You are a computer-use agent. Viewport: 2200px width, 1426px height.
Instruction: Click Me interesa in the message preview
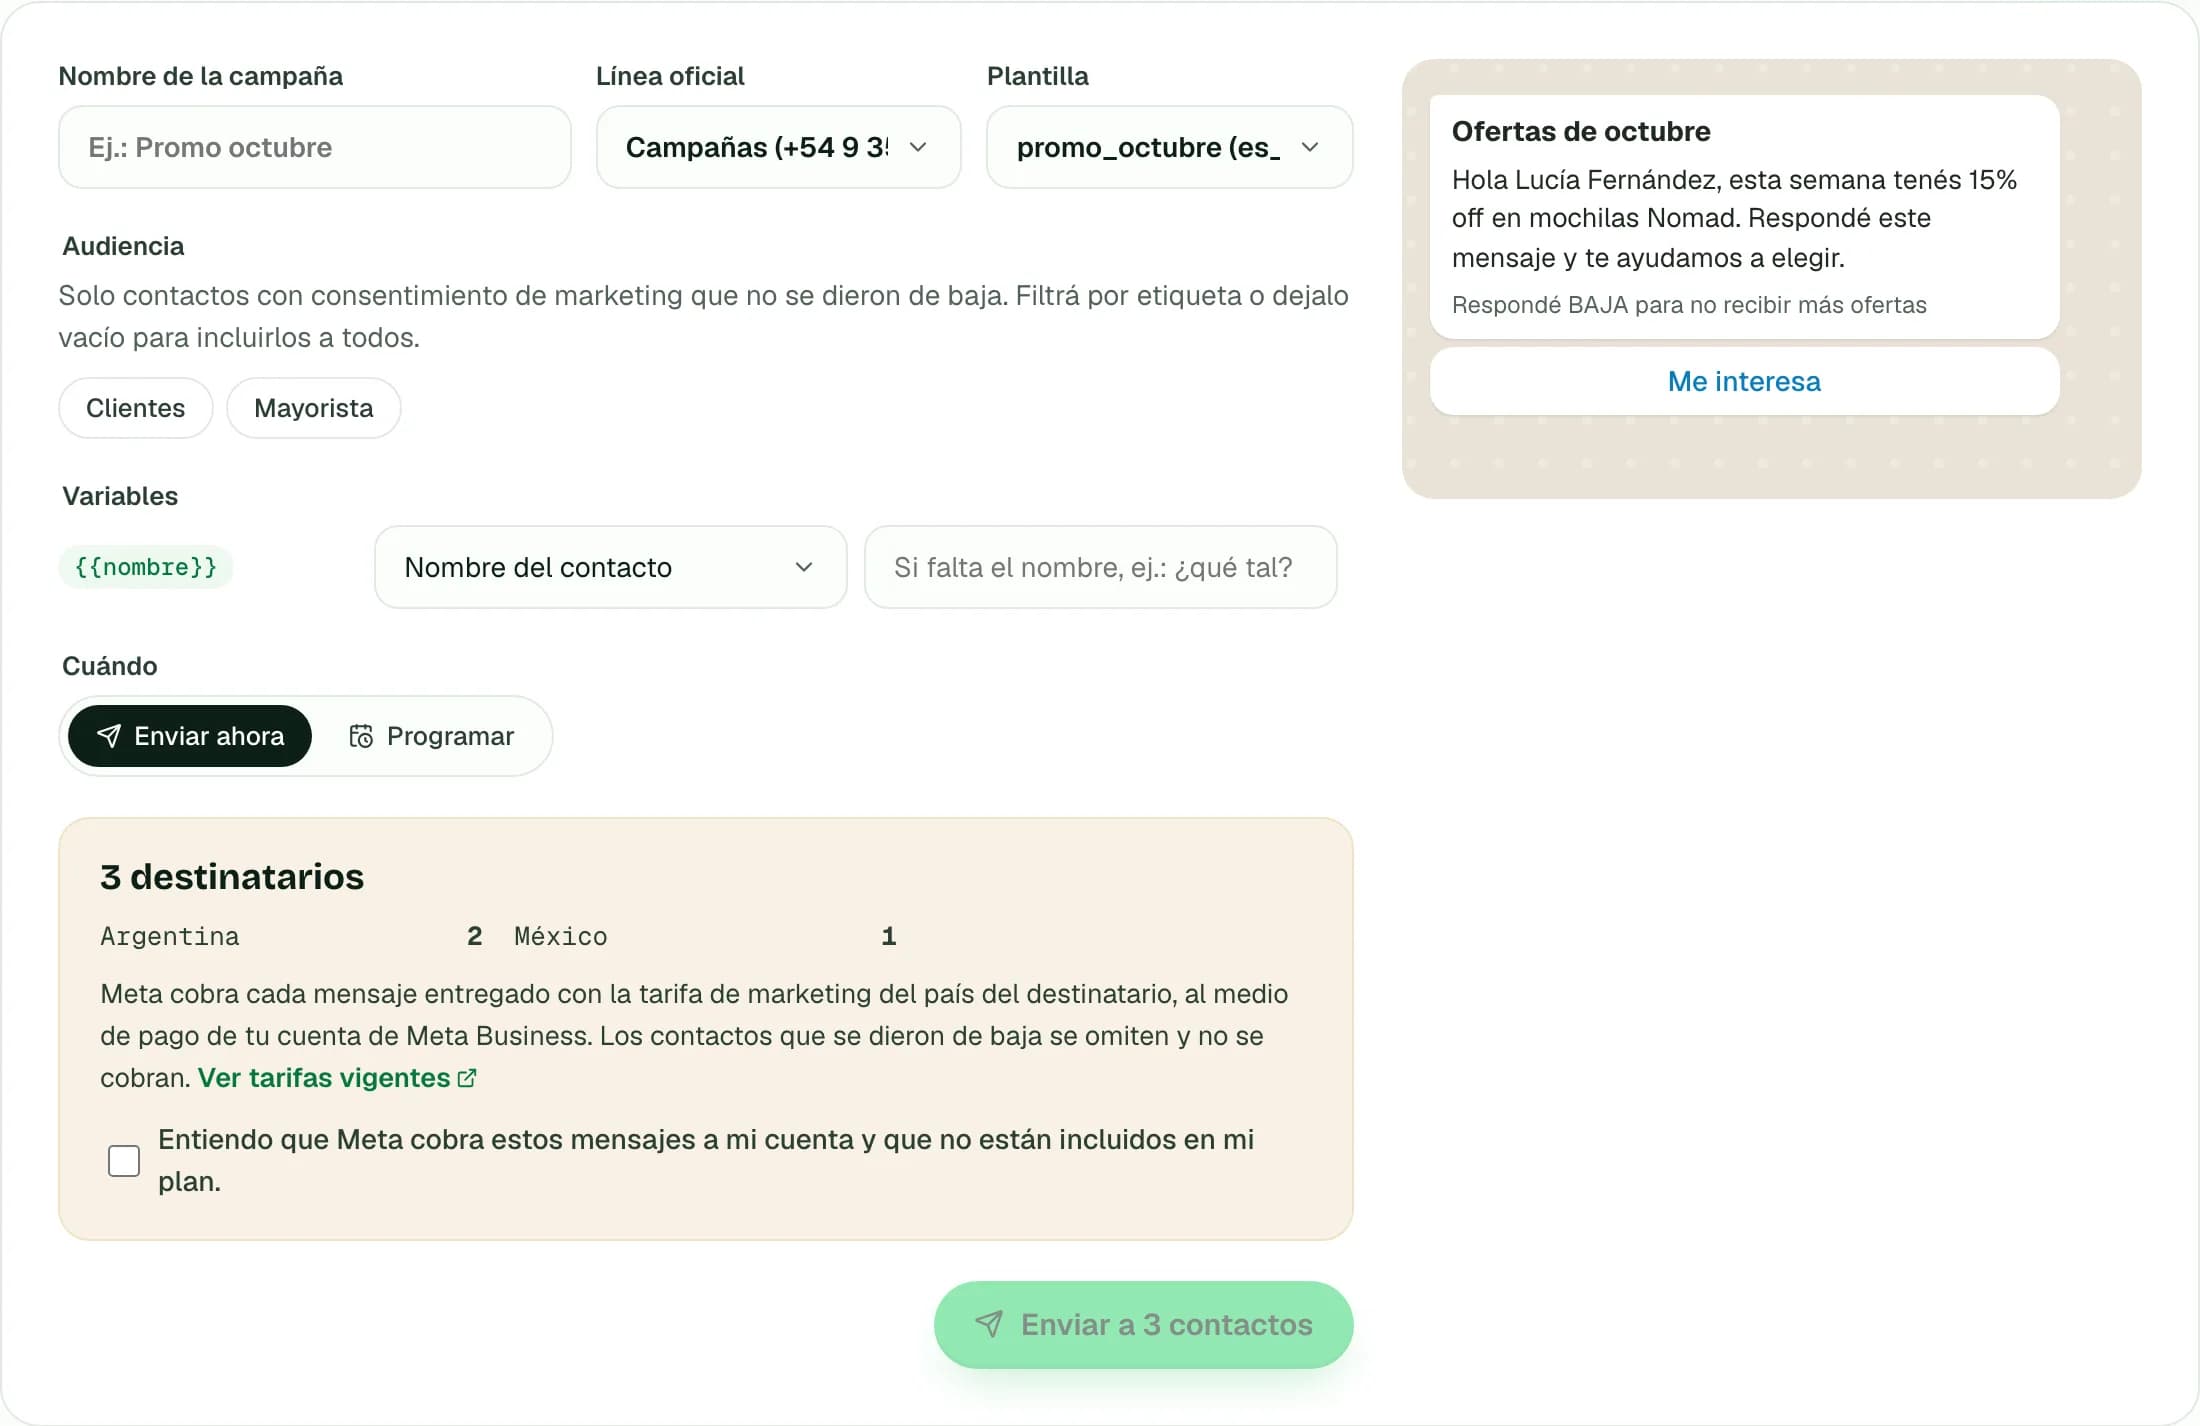click(1744, 381)
